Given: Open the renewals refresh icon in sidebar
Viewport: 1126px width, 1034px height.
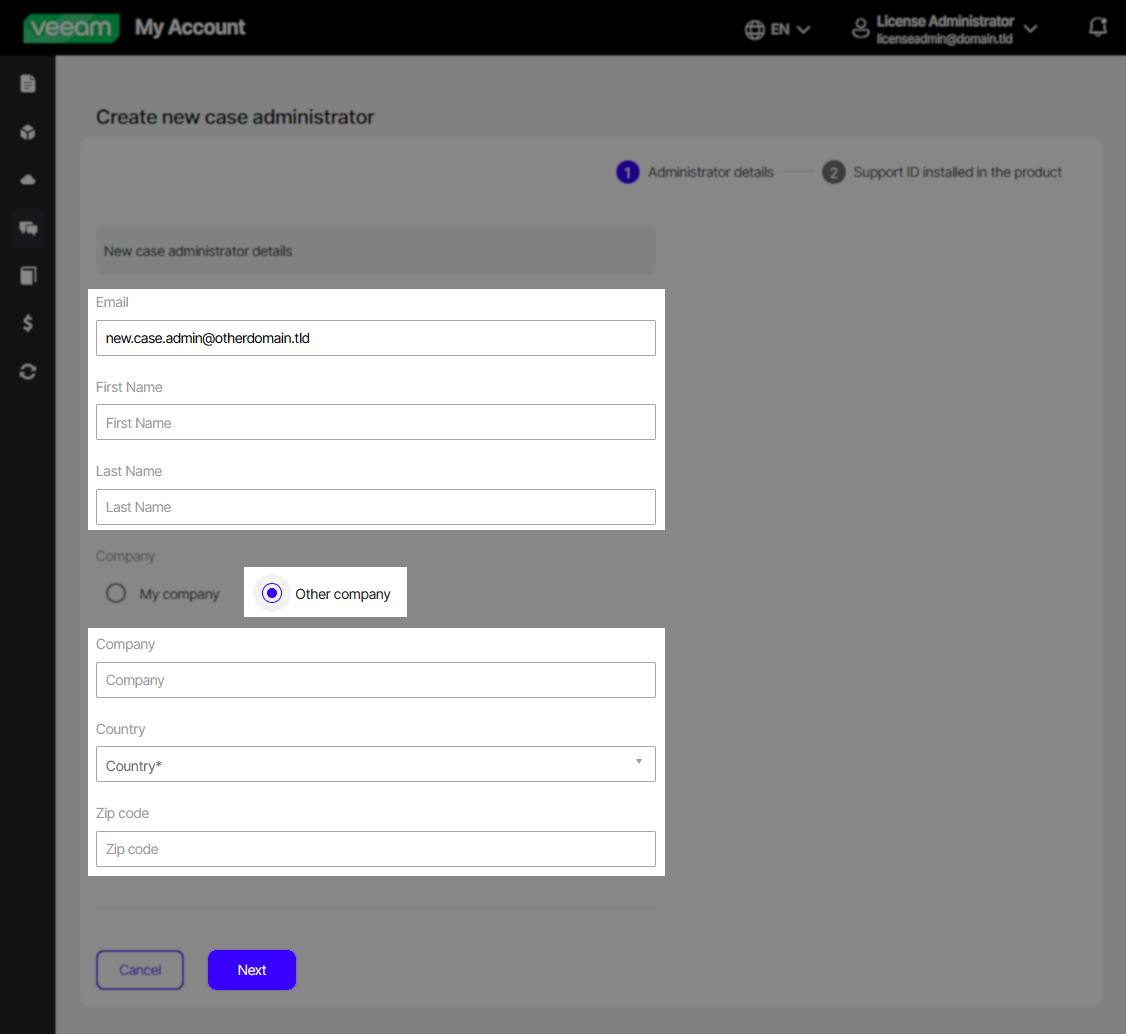Looking at the screenshot, I should click(x=27, y=371).
